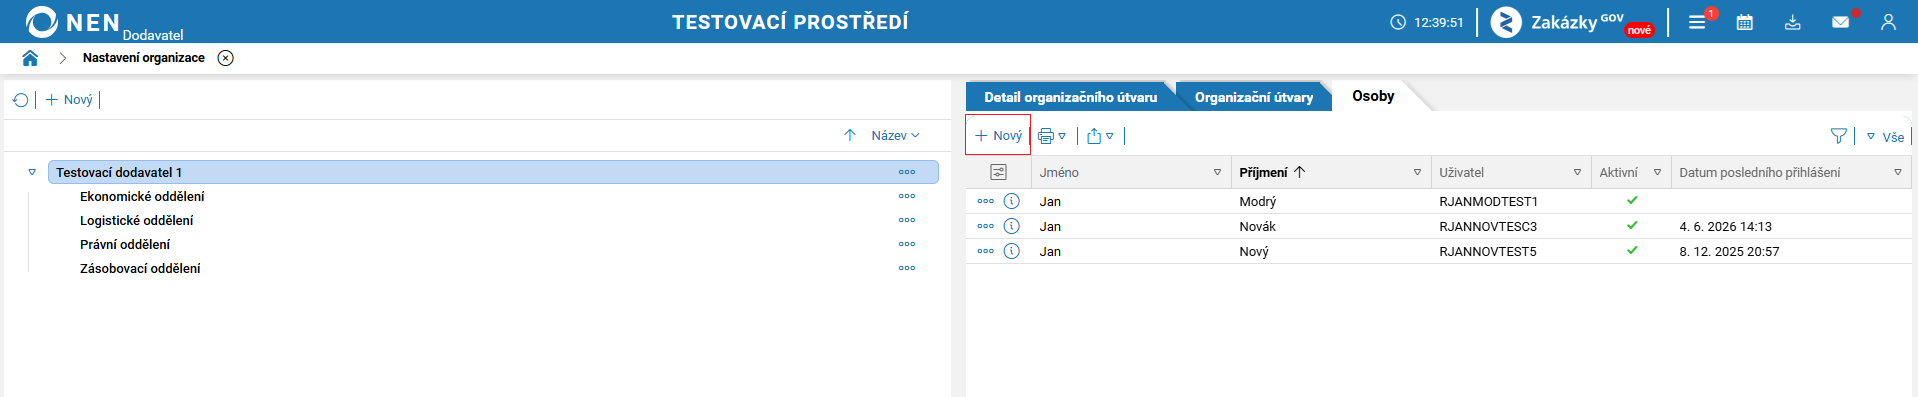
Task: Open hamburger menu with notification badge
Action: click(x=1698, y=22)
